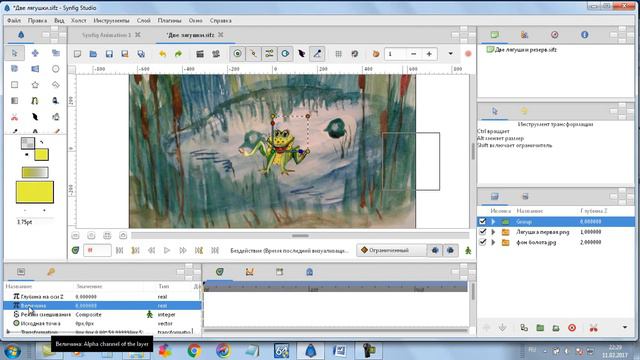This screenshot has width=640, height=360.
Task: Expand the Group layer
Action: click(x=493, y=222)
